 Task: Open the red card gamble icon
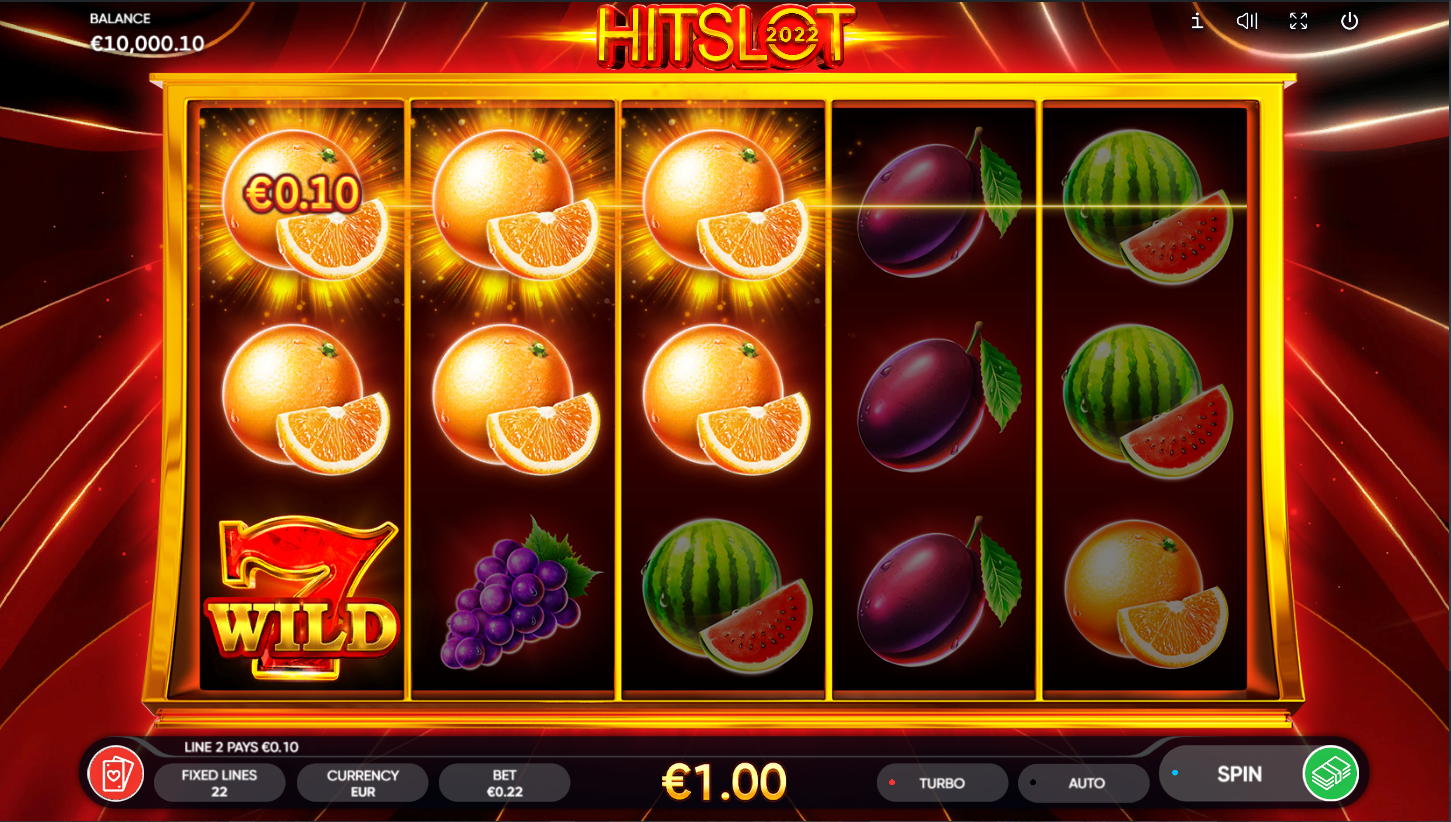click(x=116, y=774)
